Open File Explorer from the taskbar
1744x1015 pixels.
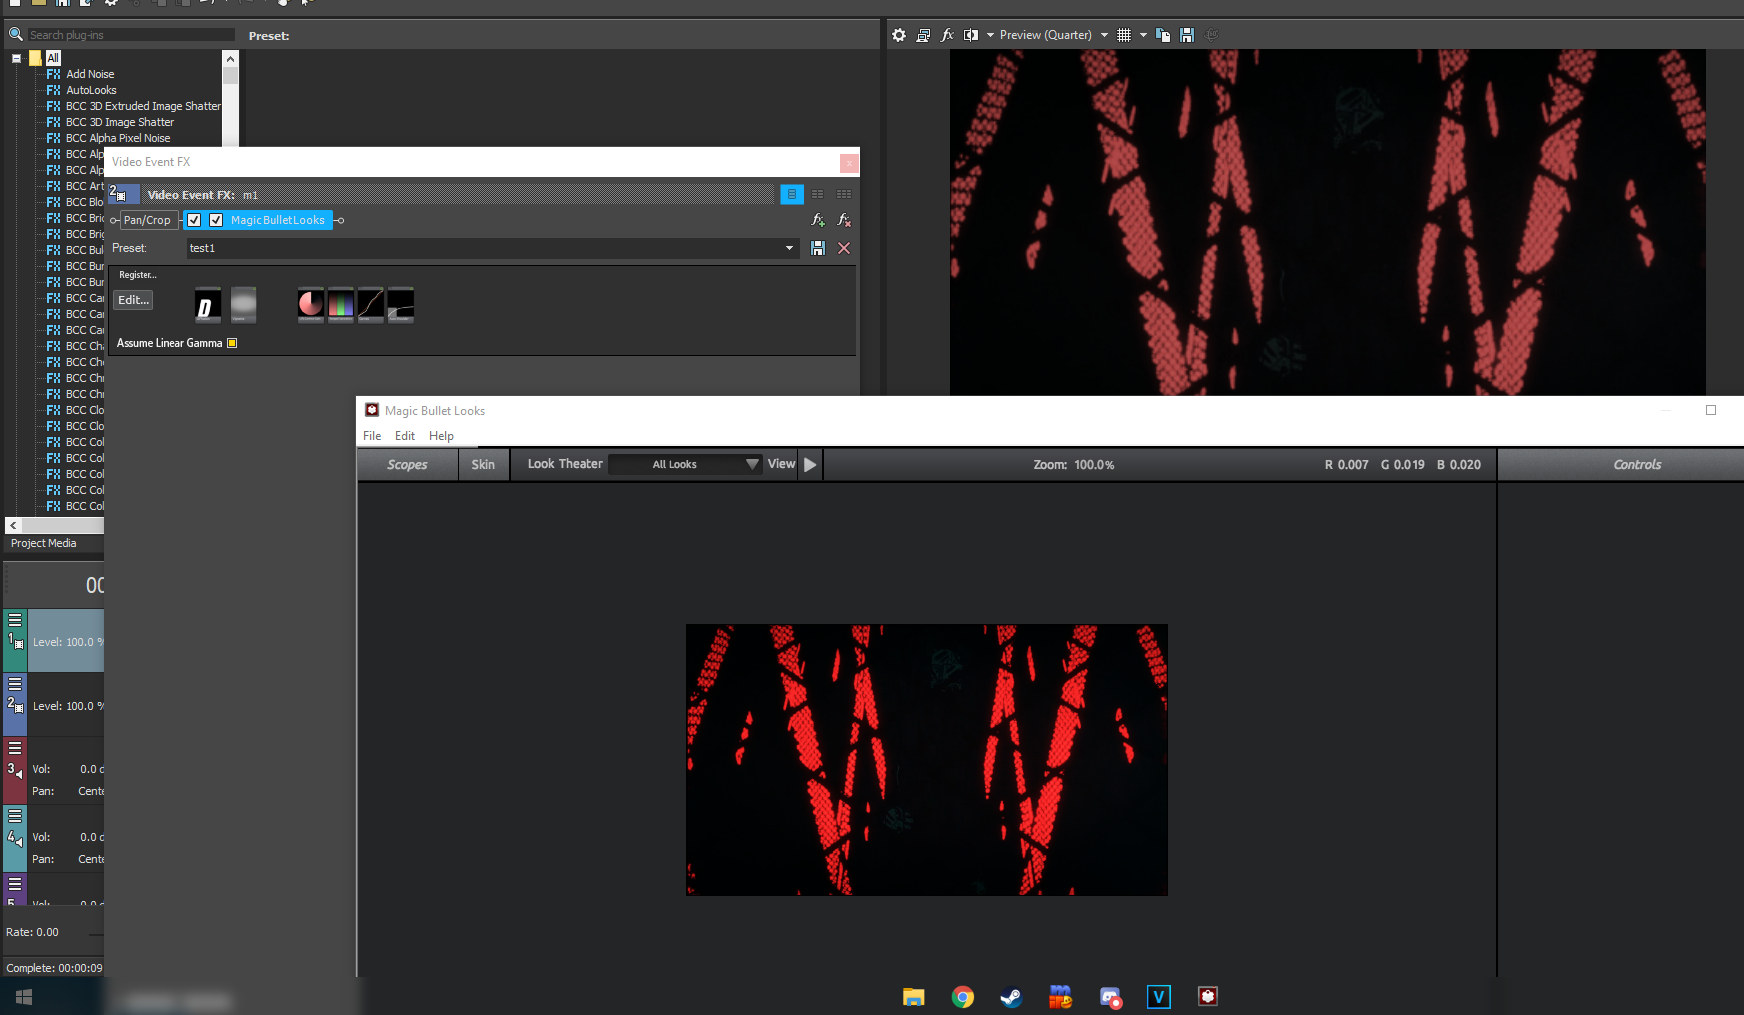(x=914, y=997)
